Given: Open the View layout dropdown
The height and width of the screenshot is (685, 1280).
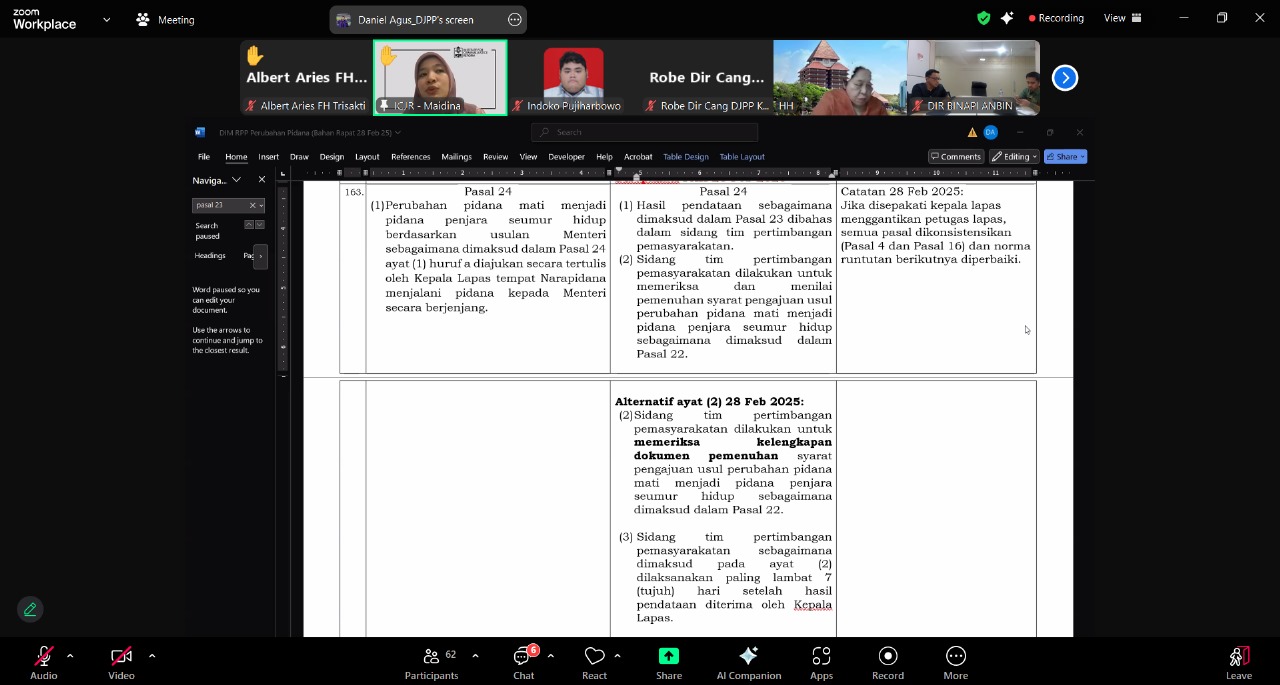Looking at the screenshot, I should tap(1121, 18).
